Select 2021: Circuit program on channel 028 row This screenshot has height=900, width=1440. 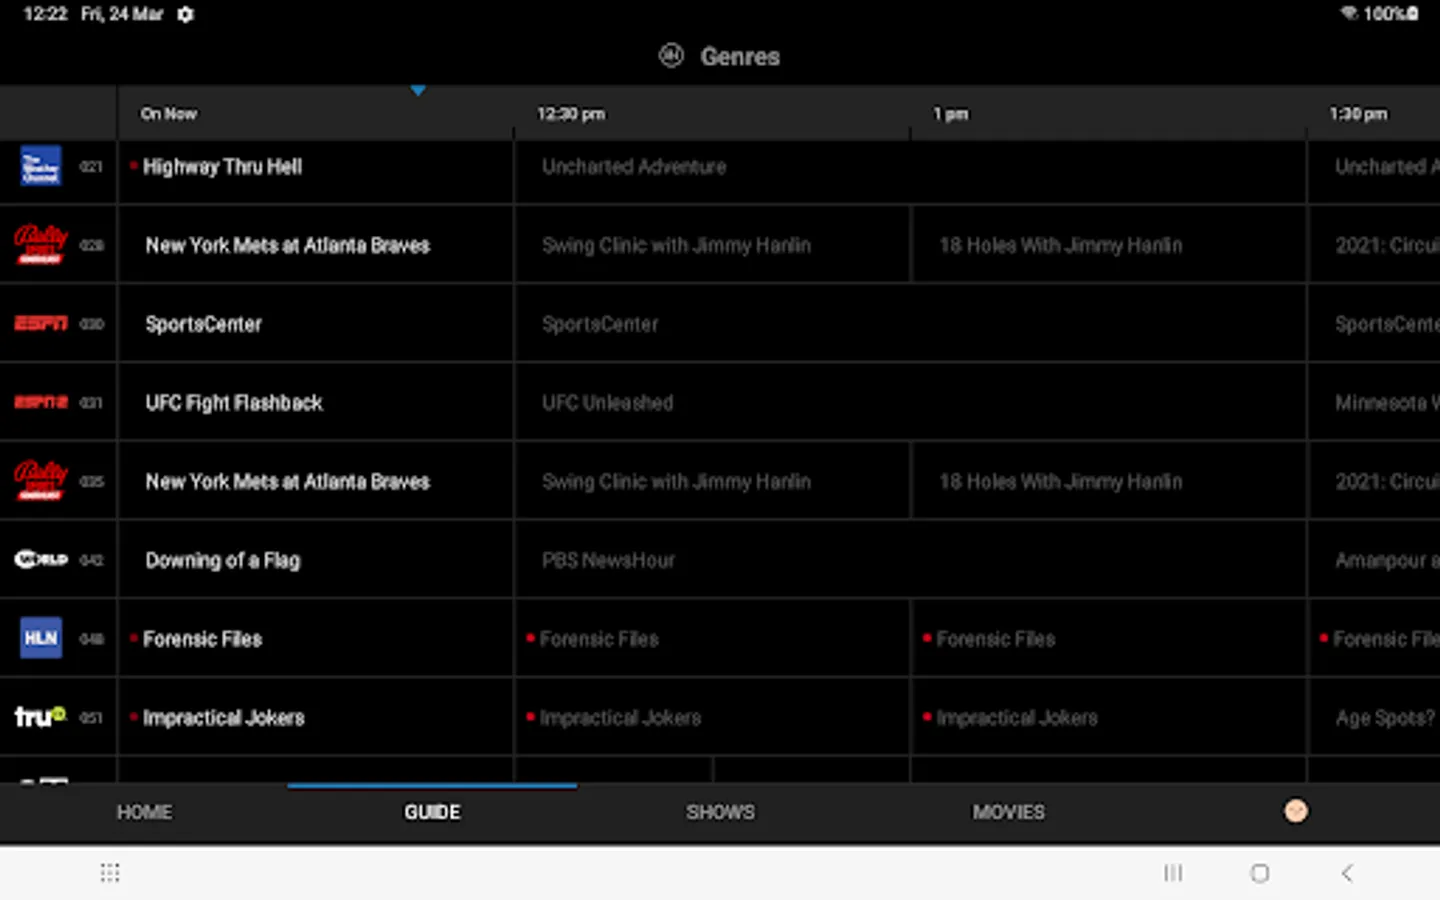[1374, 245]
